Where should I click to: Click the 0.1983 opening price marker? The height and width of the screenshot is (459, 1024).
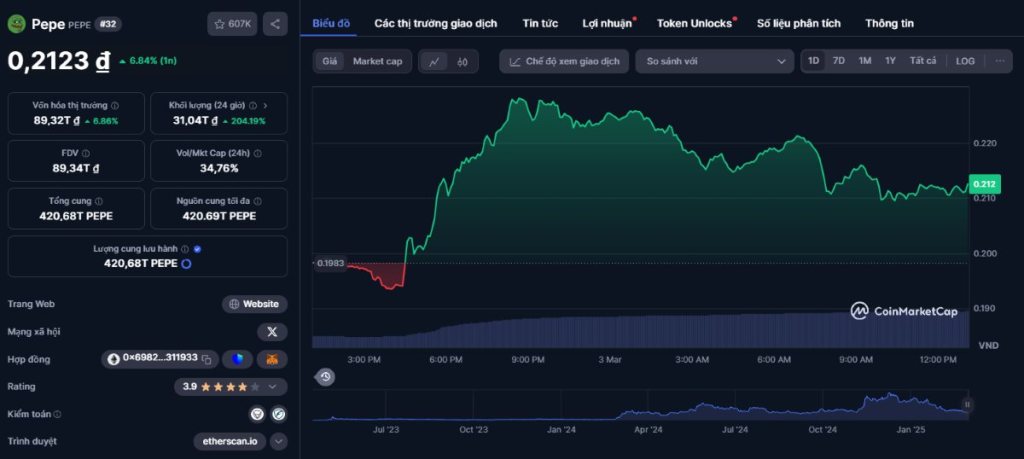[330, 264]
